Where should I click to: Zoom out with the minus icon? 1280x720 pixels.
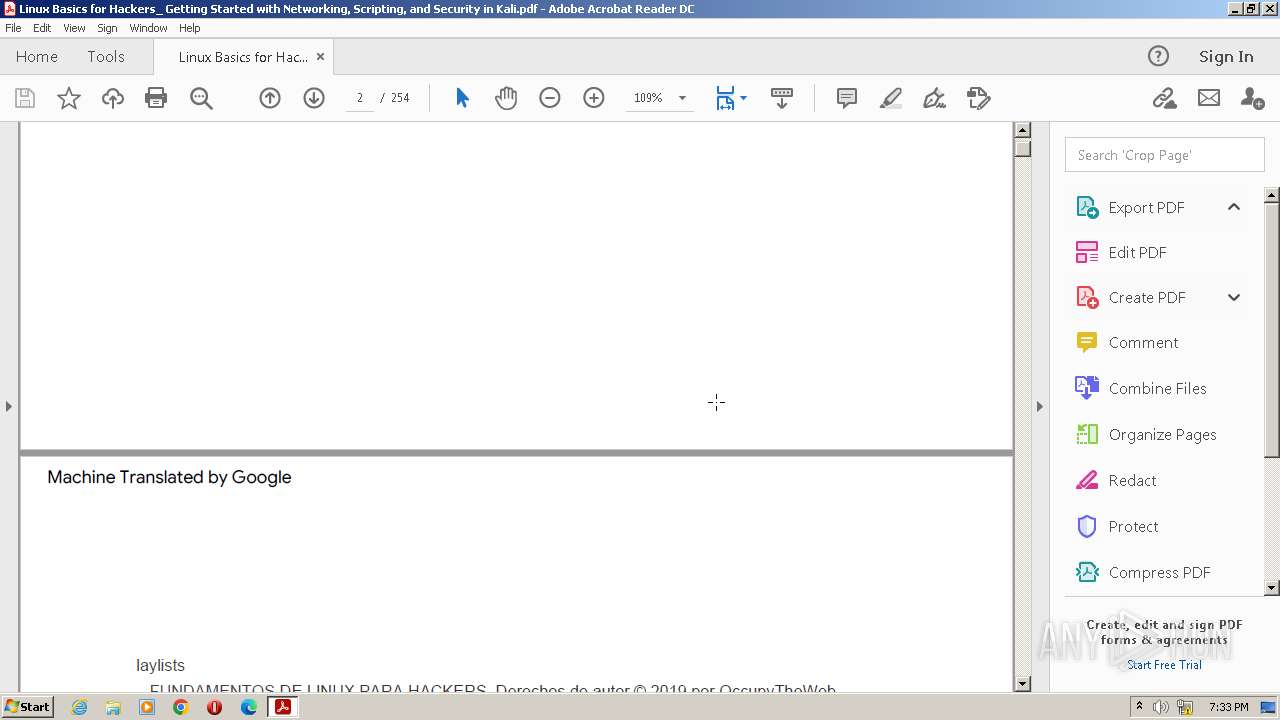[550, 98]
